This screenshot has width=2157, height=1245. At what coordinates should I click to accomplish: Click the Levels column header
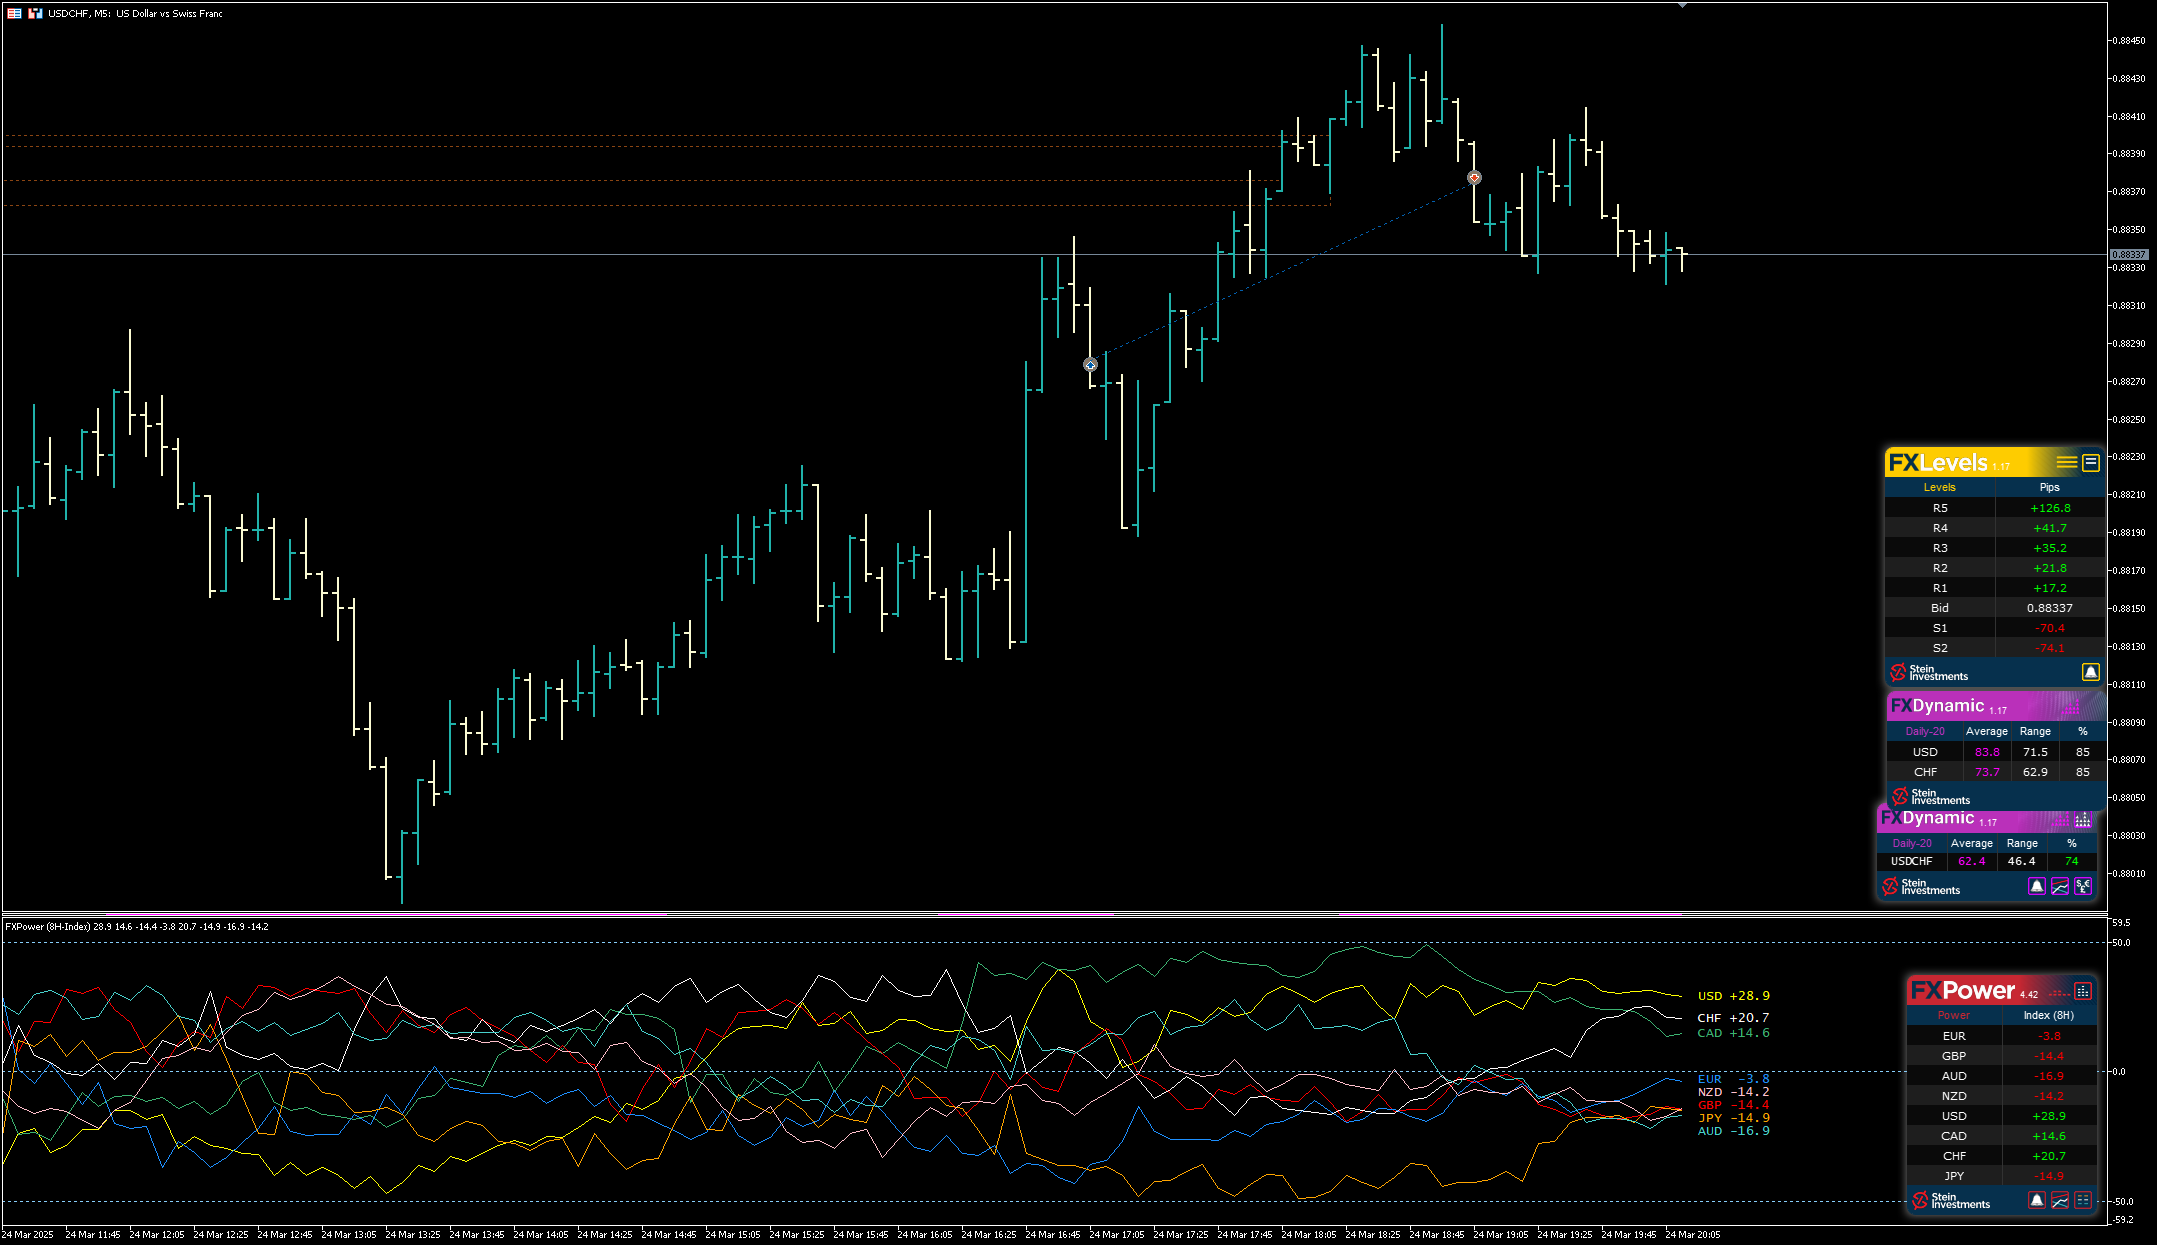[x=1939, y=487]
